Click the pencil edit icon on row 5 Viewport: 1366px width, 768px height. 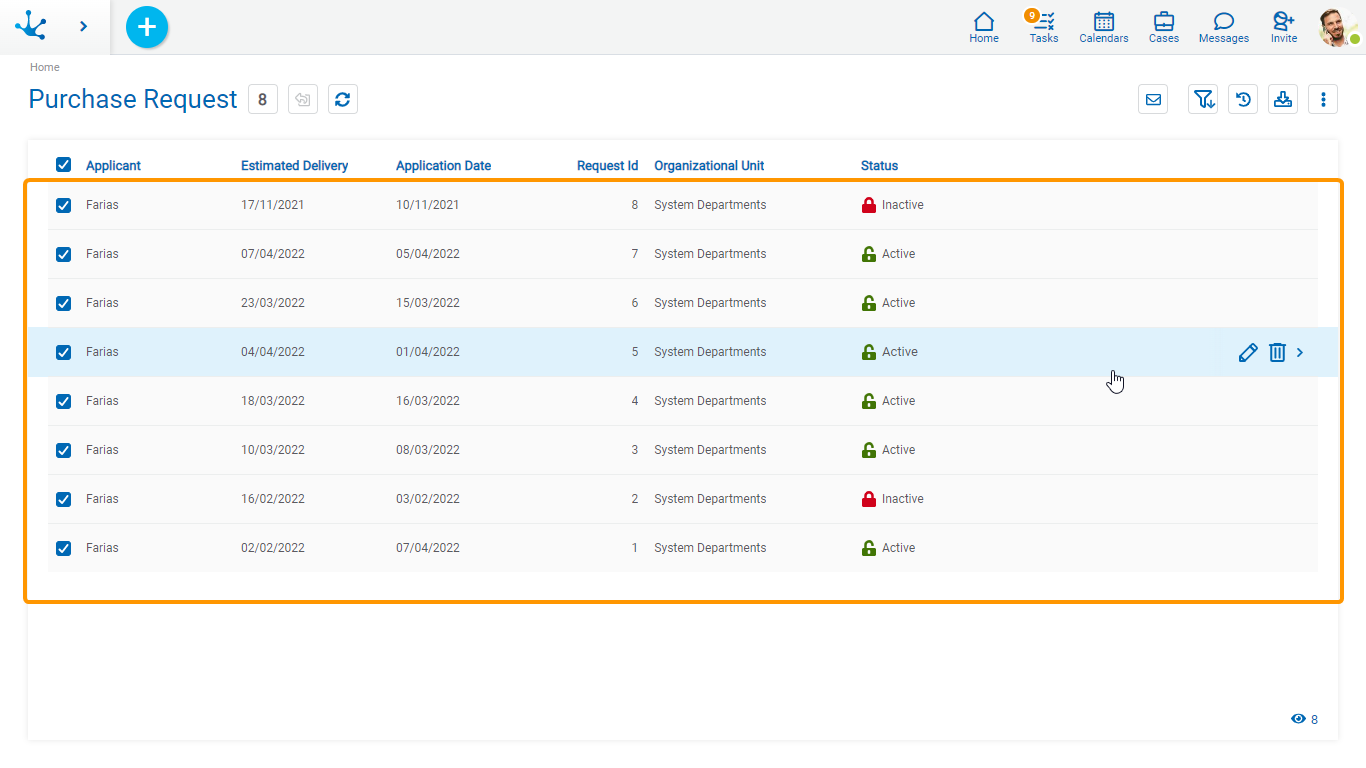(1248, 352)
